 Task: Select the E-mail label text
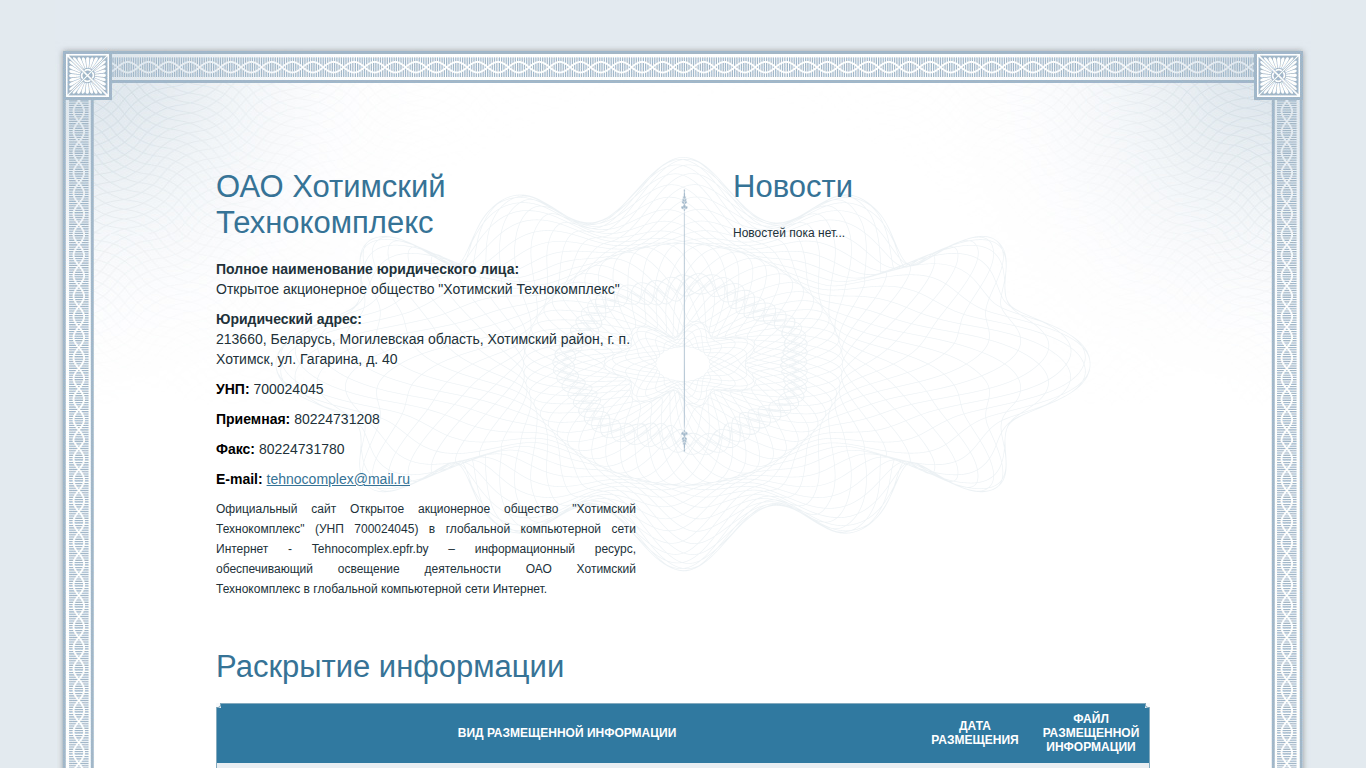pos(239,479)
